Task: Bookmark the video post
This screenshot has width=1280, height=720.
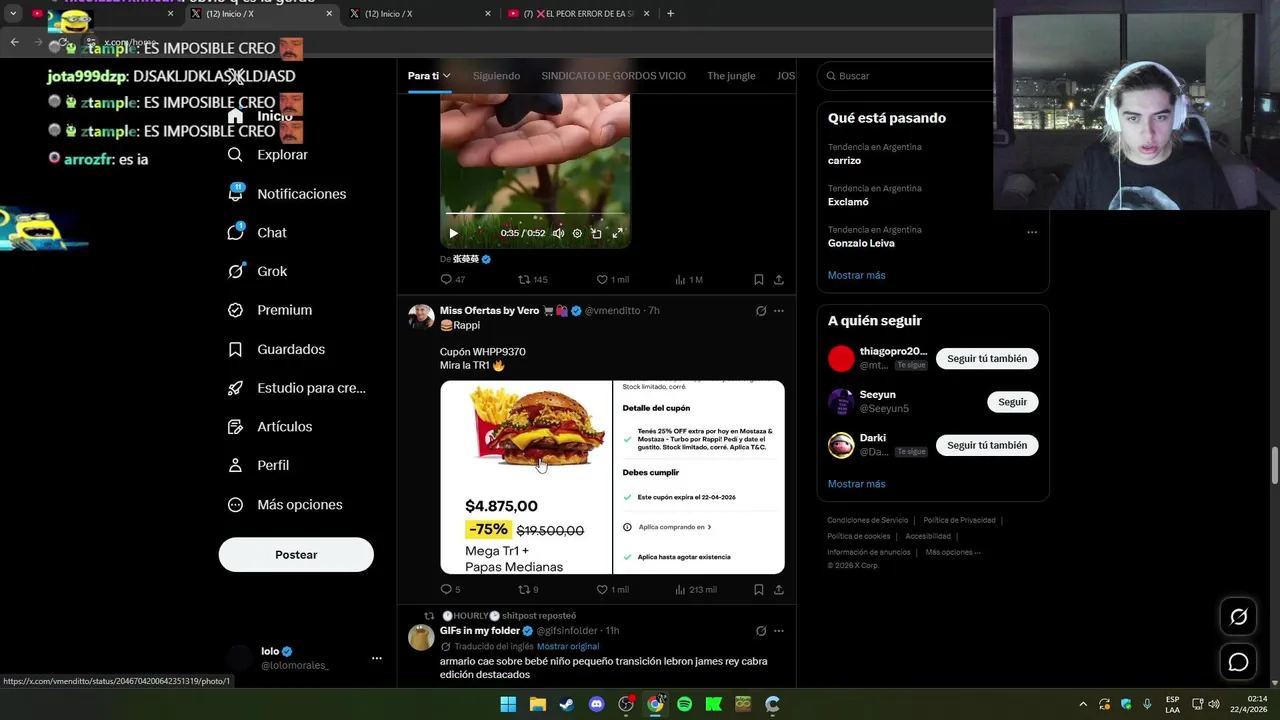Action: point(758,280)
